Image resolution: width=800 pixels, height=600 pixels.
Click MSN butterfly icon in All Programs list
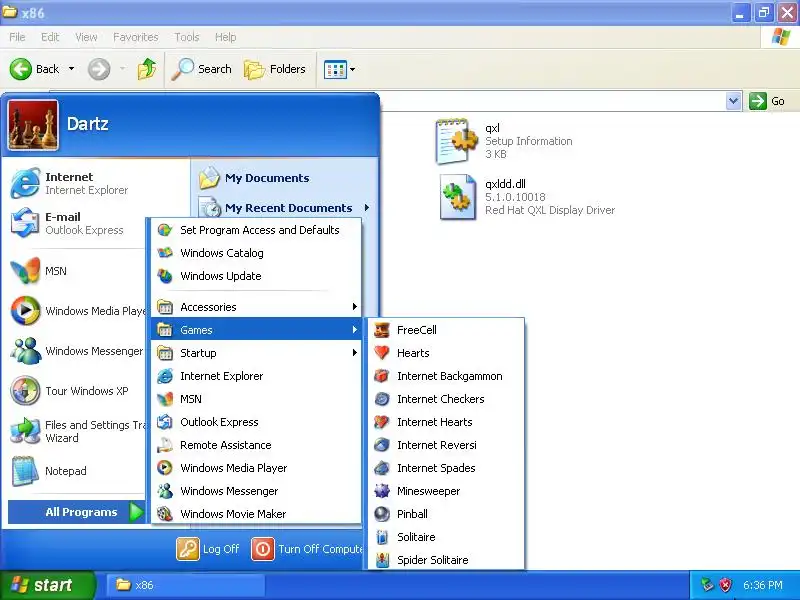pyautogui.click(x=164, y=398)
